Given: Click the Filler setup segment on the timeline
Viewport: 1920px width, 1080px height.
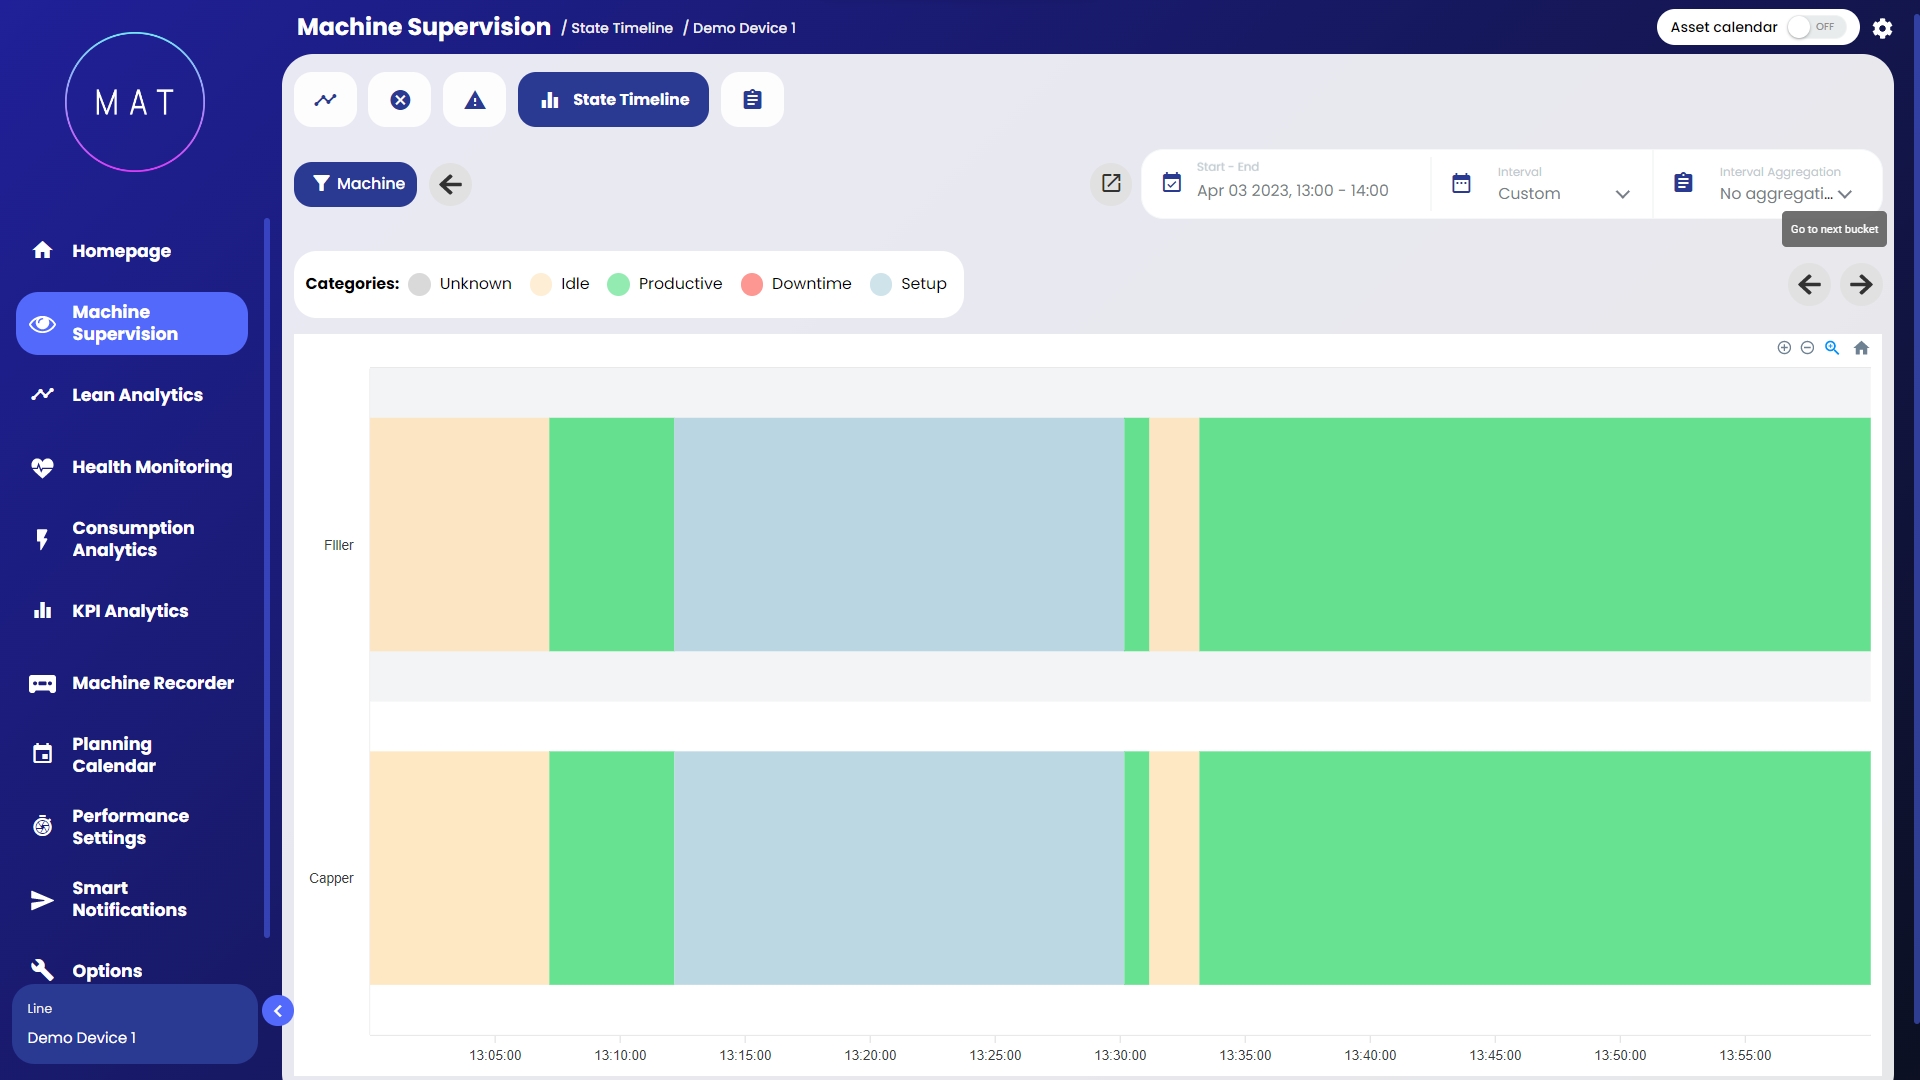Looking at the screenshot, I should click(x=898, y=535).
